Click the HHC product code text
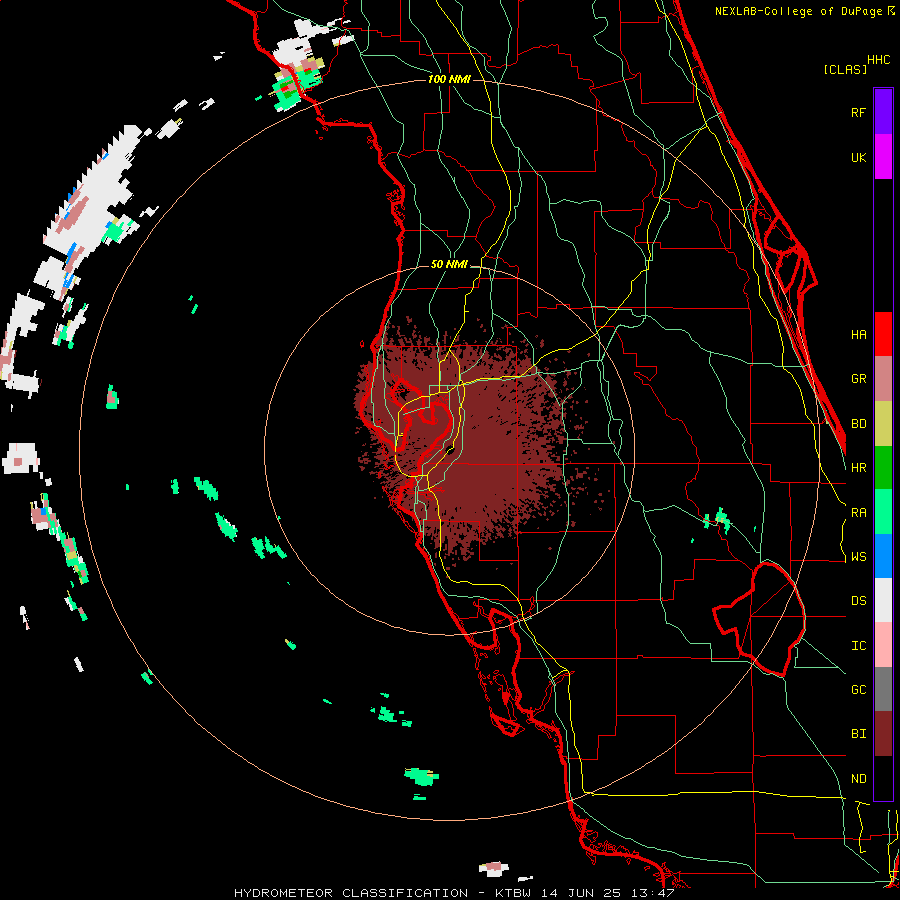The width and height of the screenshot is (900, 900). tap(879, 60)
